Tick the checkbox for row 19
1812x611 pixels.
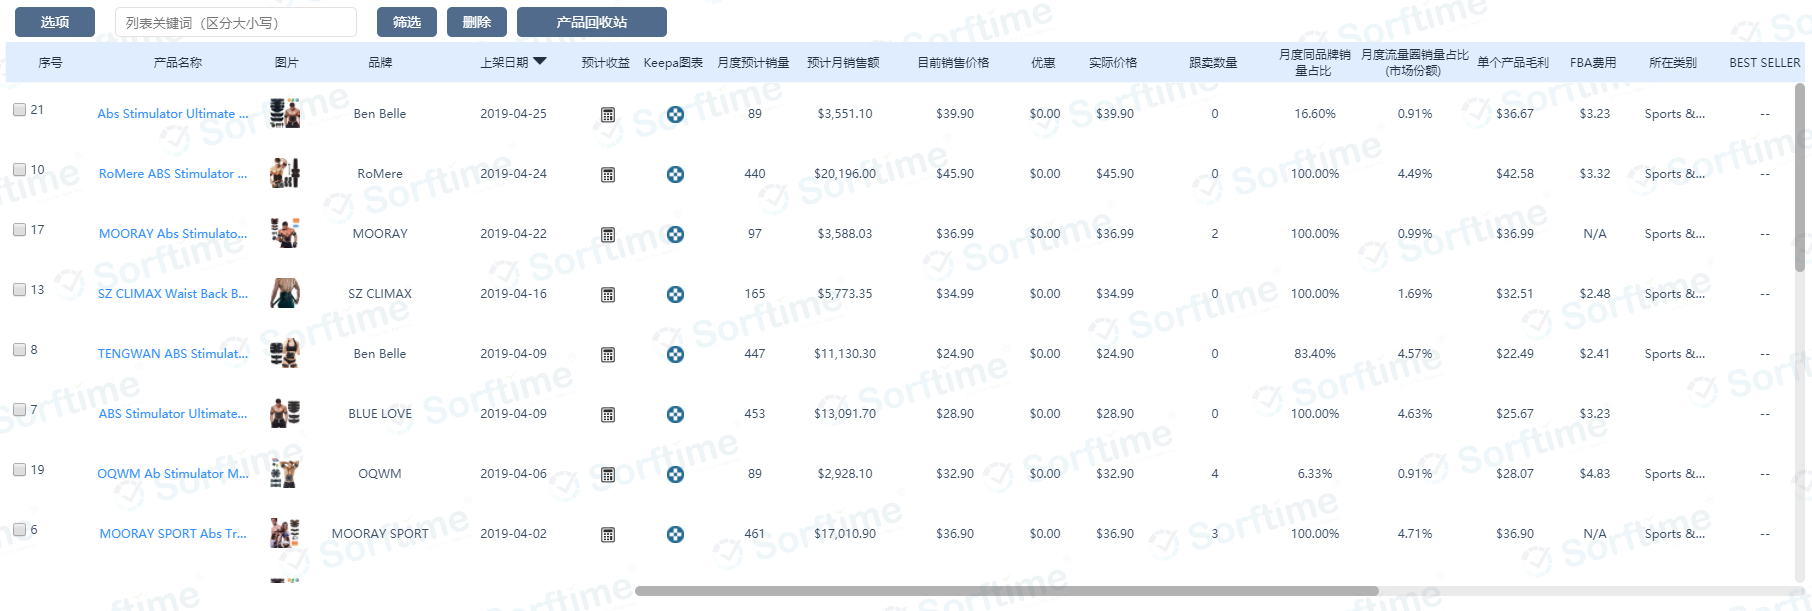pyautogui.click(x=19, y=470)
